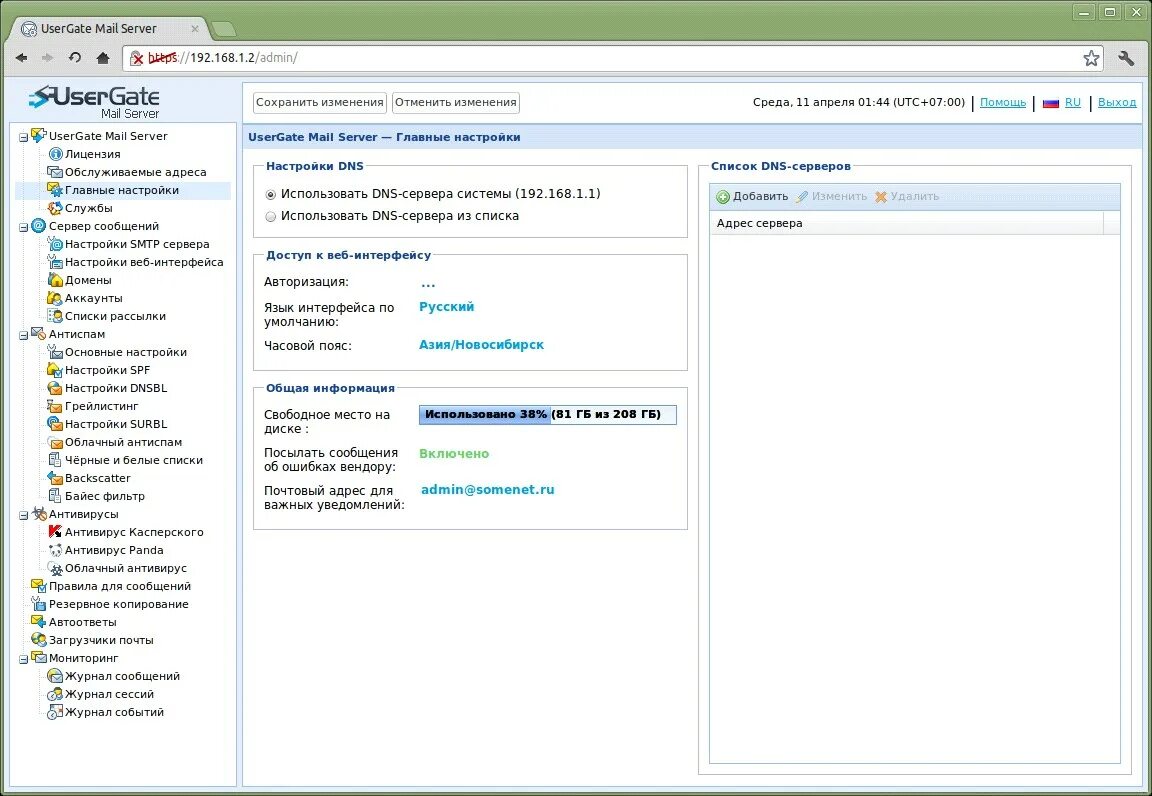
Task: Click the Журнал событий icon
Action: pyautogui.click(x=55, y=712)
